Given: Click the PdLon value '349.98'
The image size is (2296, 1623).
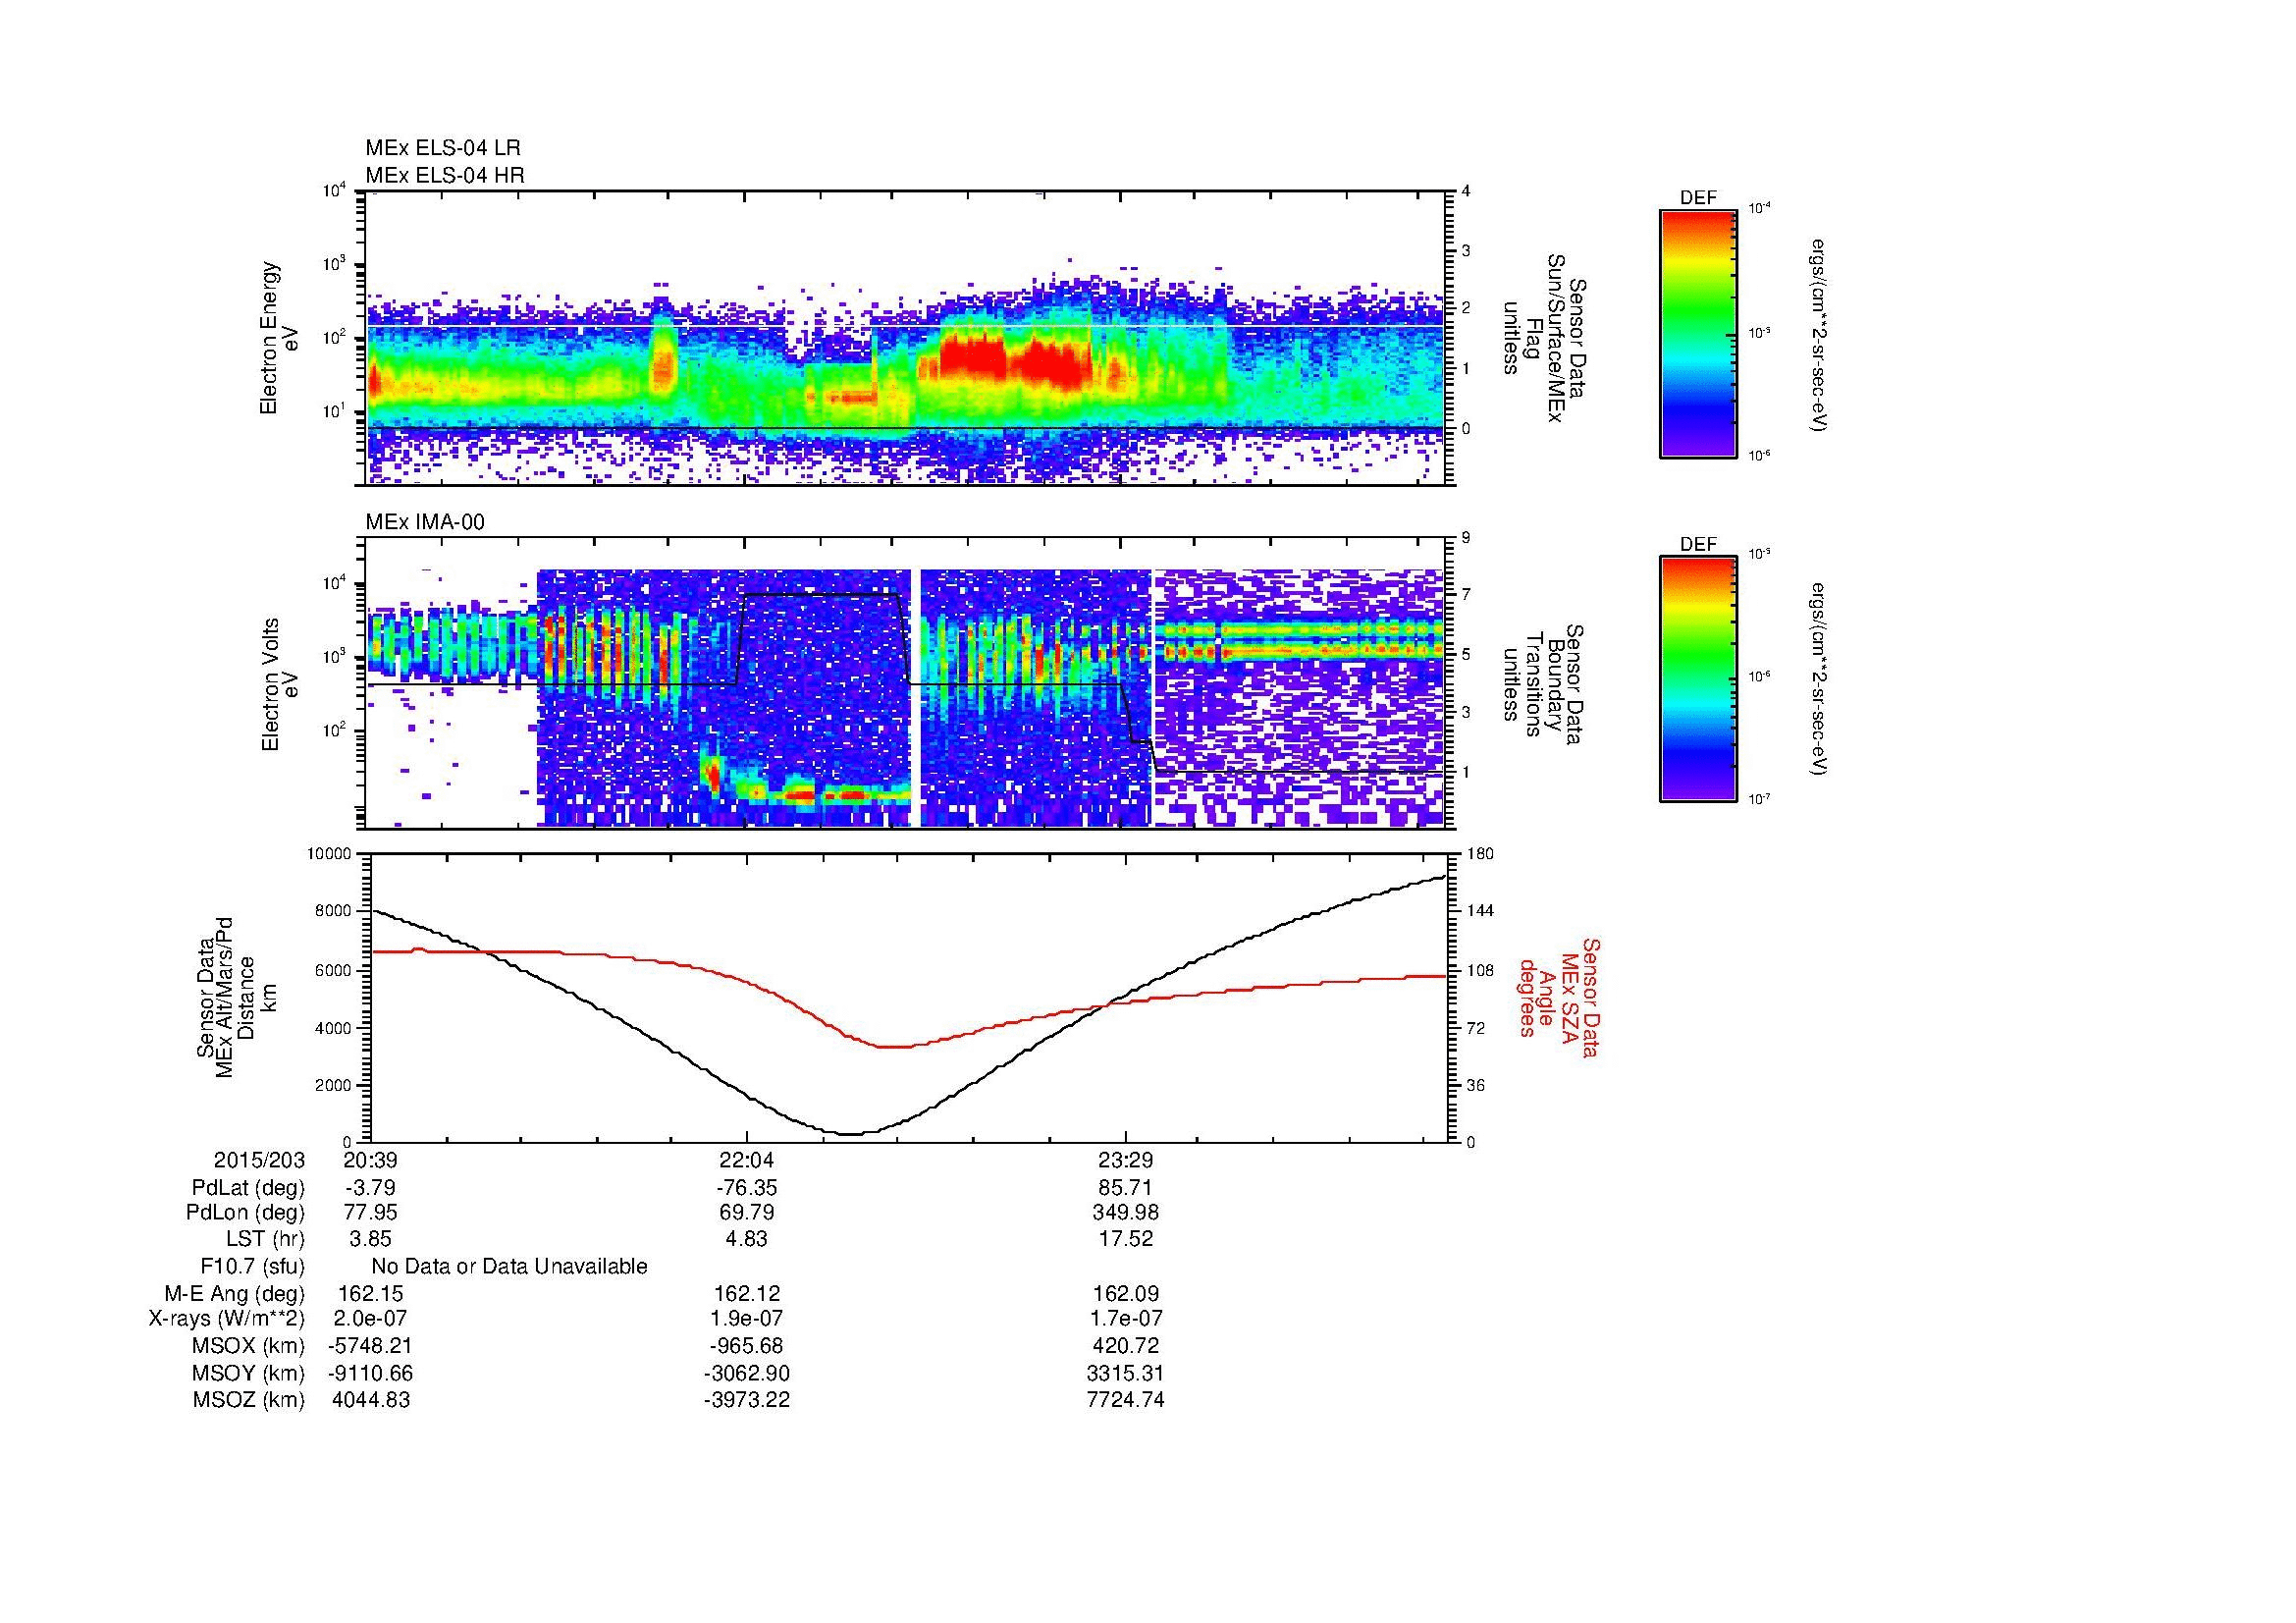Looking at the screenshot, I should [x=1126, y=1213].
